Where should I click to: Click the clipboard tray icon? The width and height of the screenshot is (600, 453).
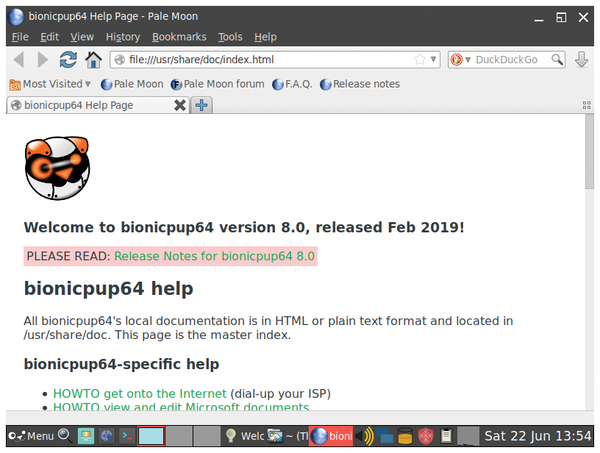[446, 436]
